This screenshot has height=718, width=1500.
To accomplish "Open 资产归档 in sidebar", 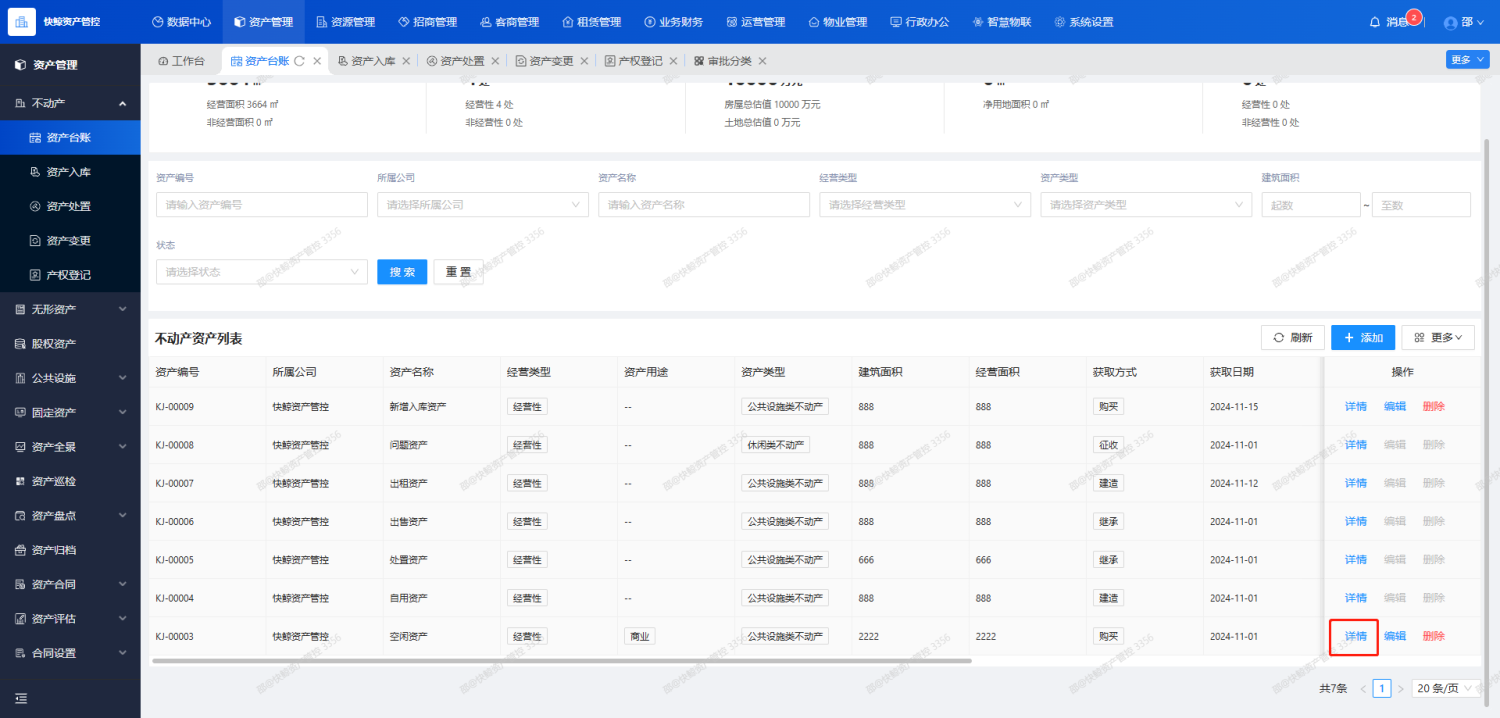I will pyautogui.click(x=70, y=550).
